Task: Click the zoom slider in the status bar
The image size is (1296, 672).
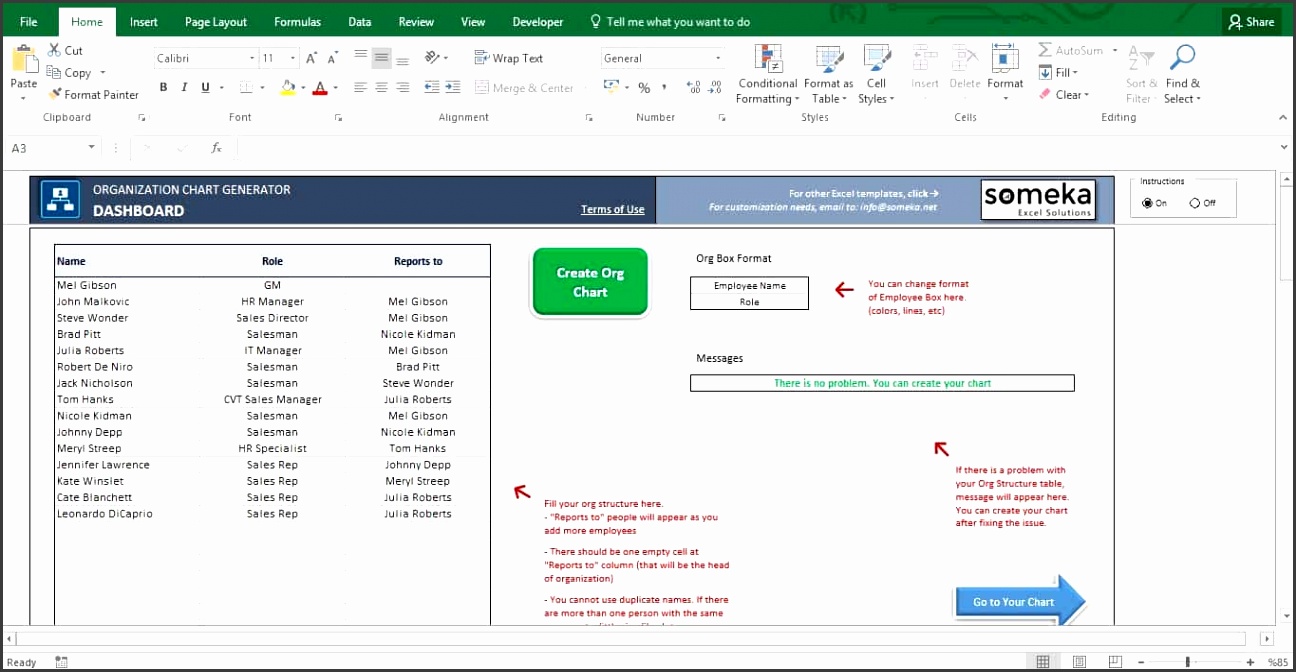Action: (1187, 662)
